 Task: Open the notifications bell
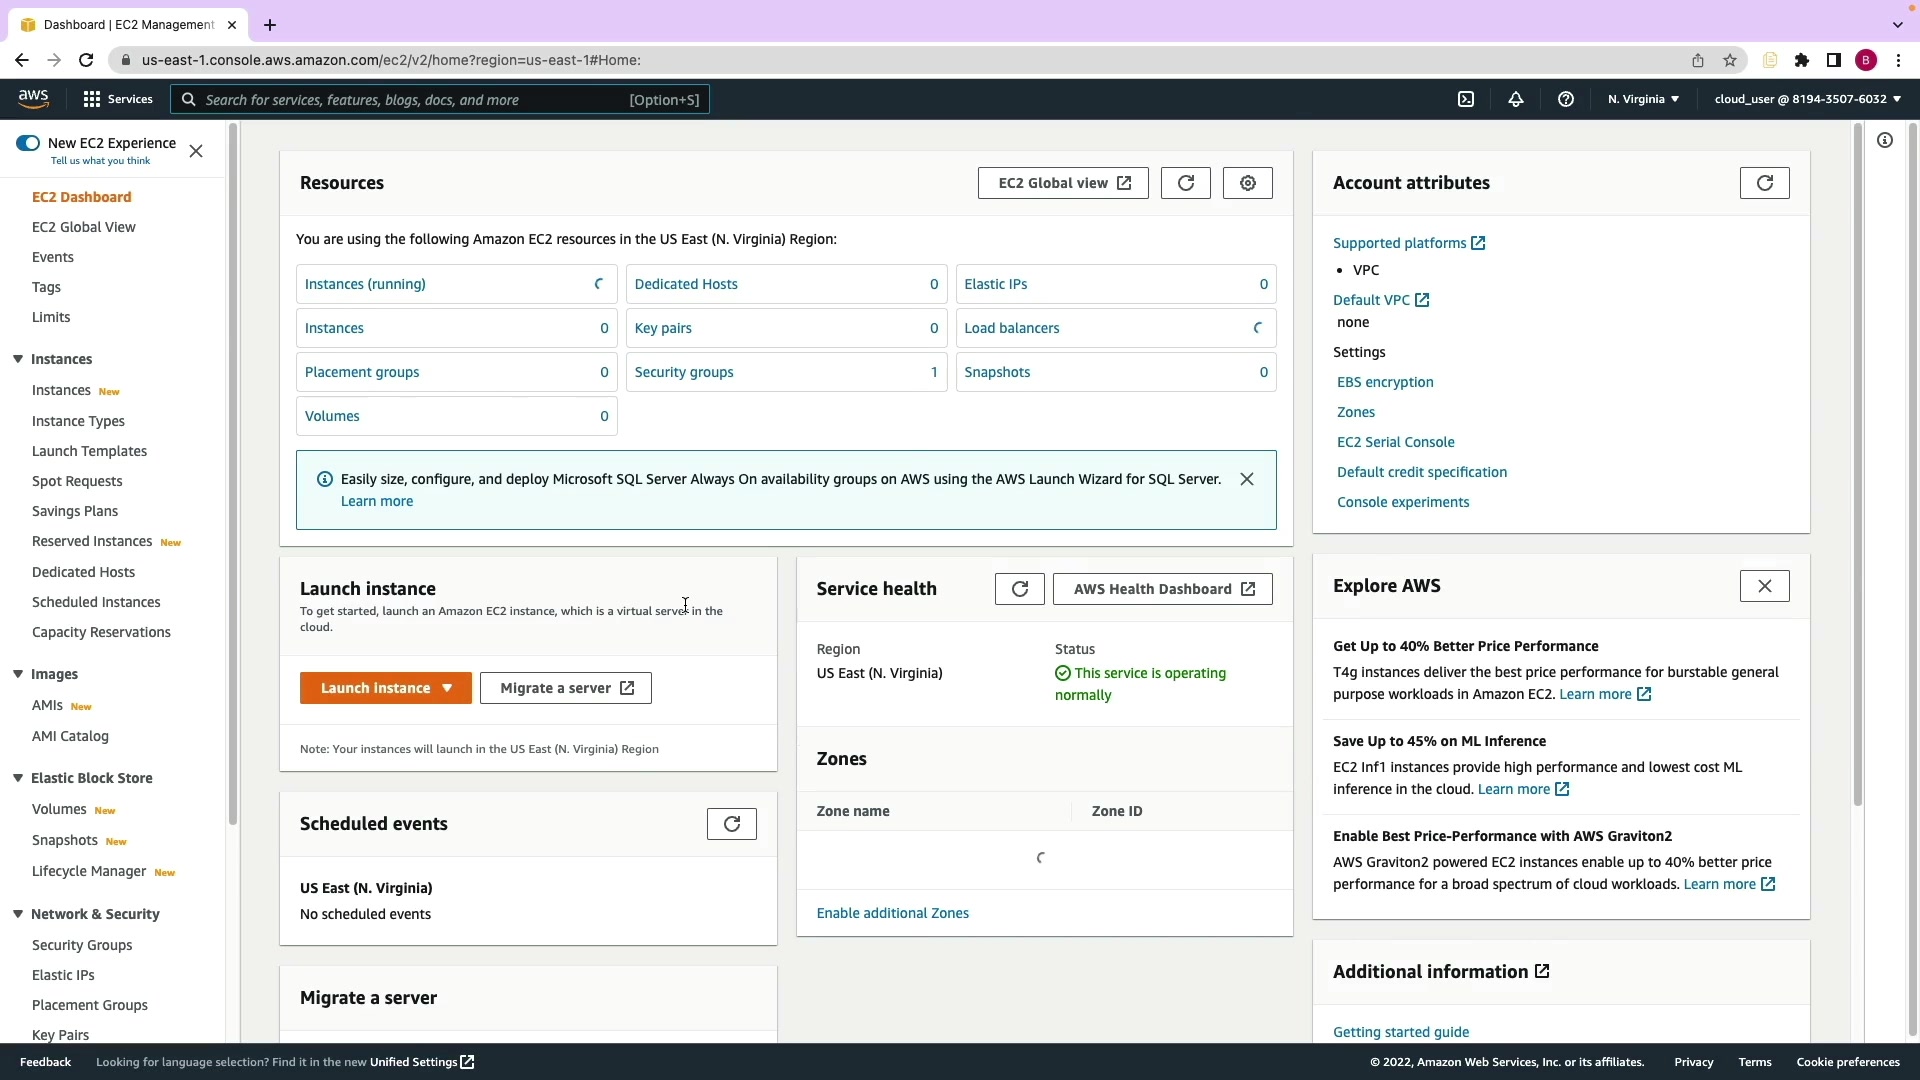(x=1516, y=99)
